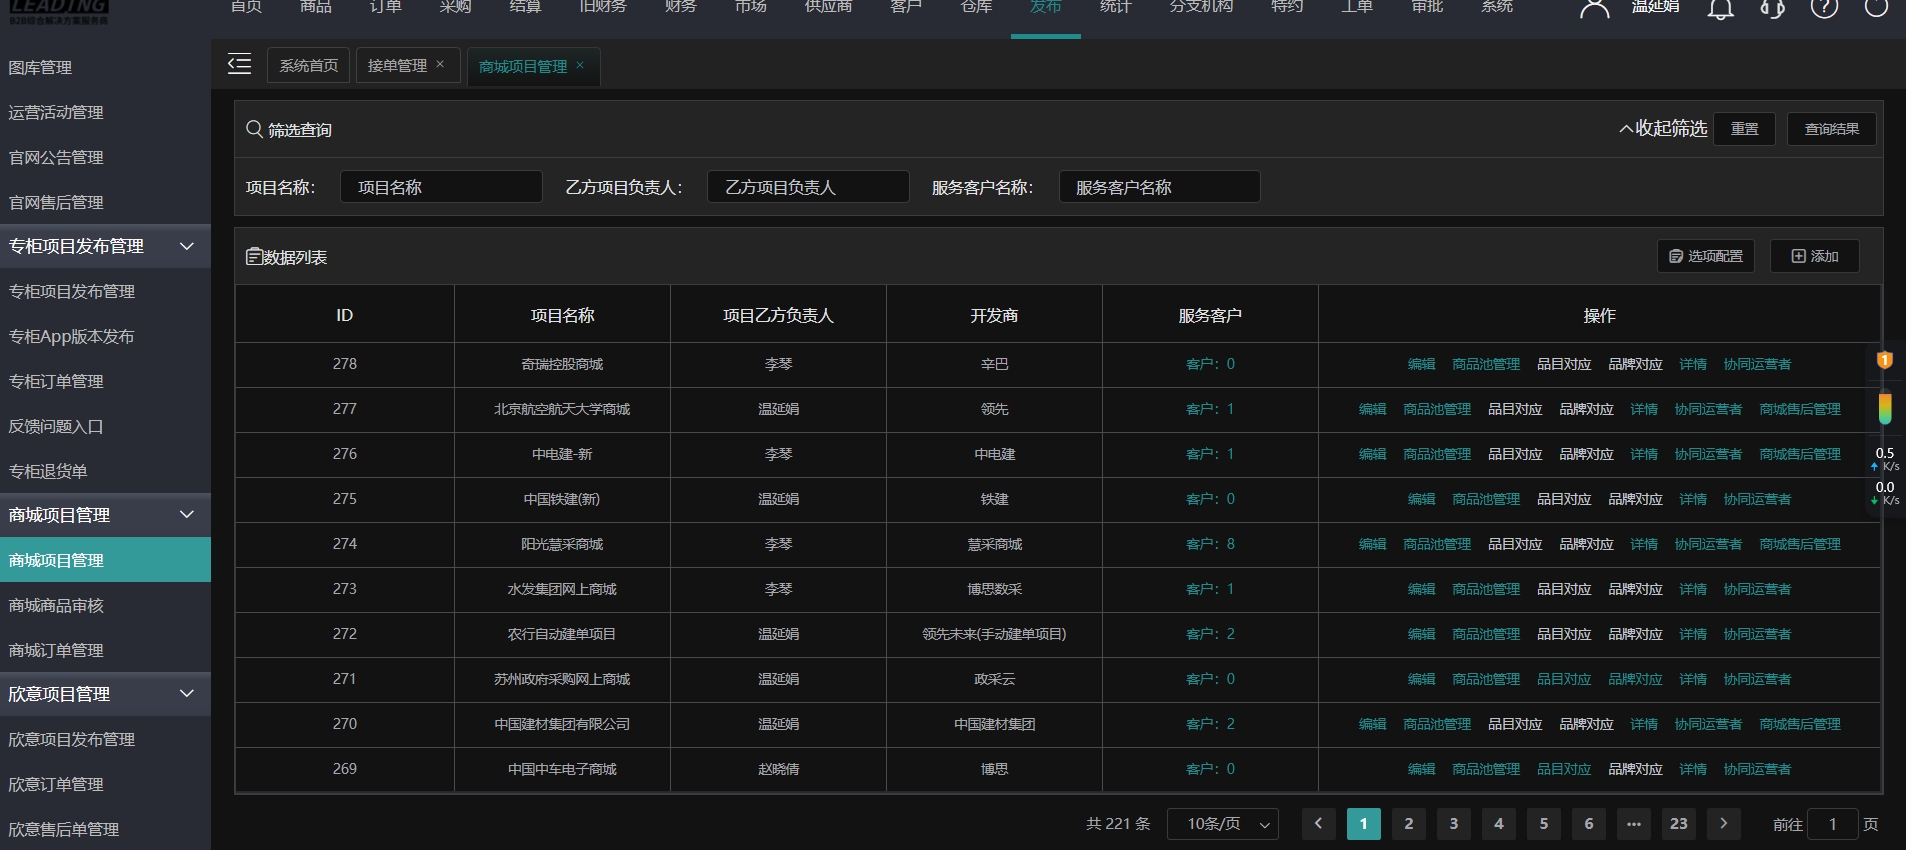Viewport: 1906px width, 850px height.
Task: Go to page 23 in pagination
Action: pyautogui.click(x=1678, y=824)
